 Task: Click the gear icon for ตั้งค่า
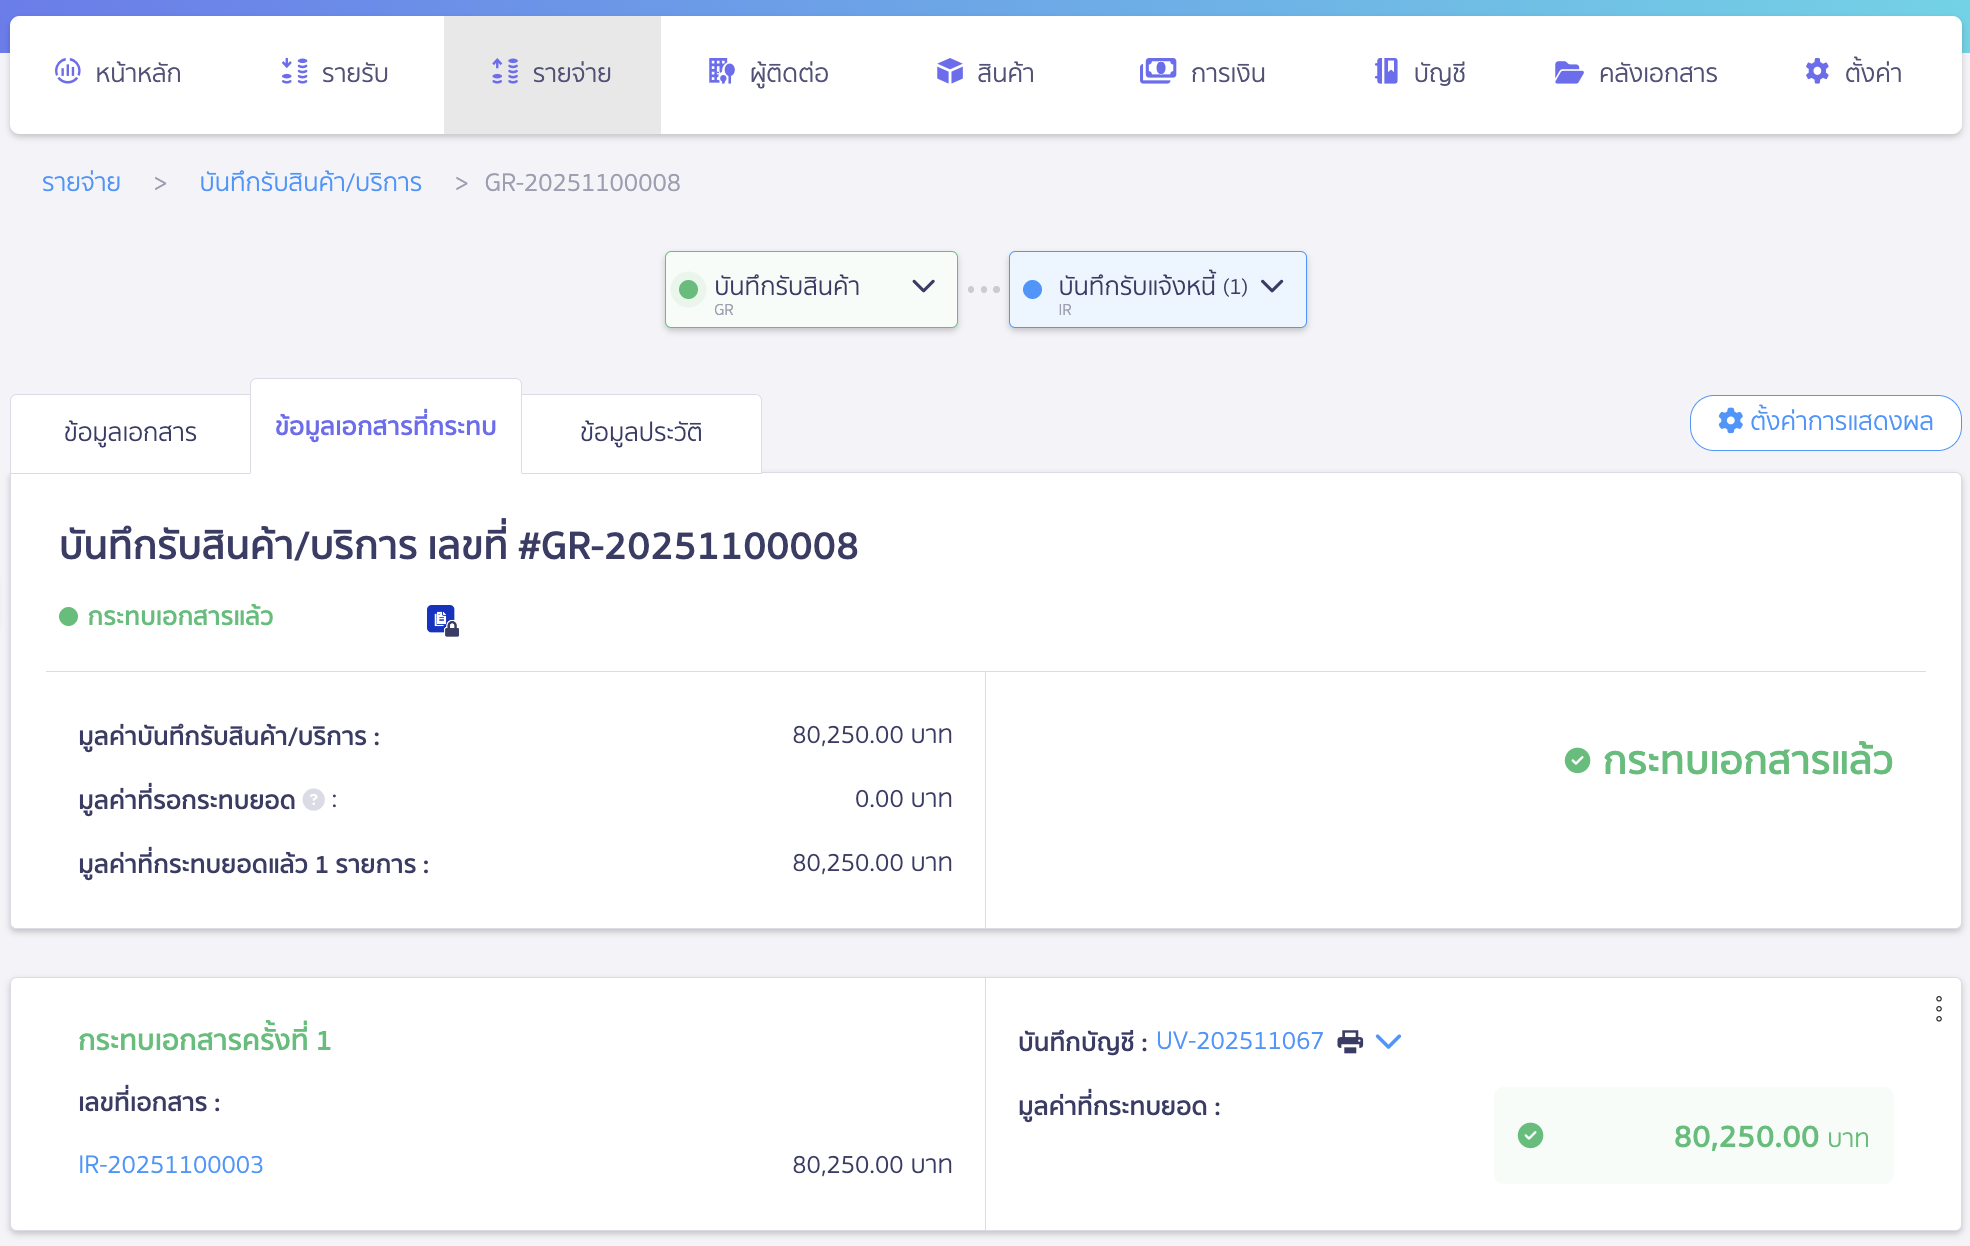pos(1816,71)
